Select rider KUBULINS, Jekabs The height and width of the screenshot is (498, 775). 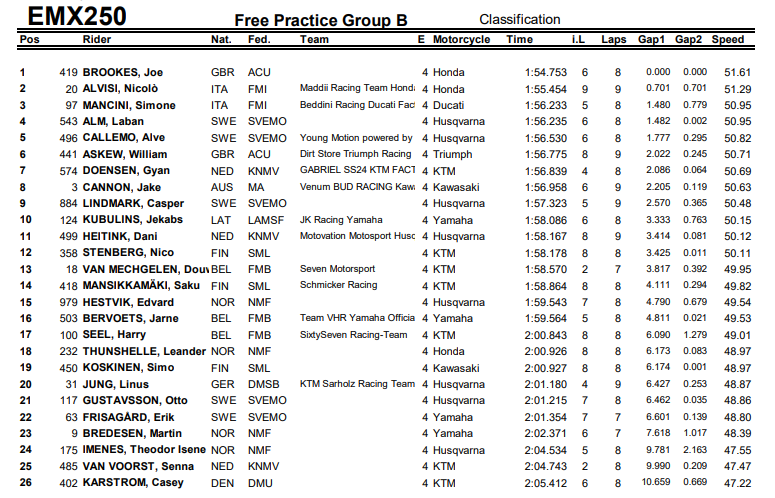click(x=132, y=220)
